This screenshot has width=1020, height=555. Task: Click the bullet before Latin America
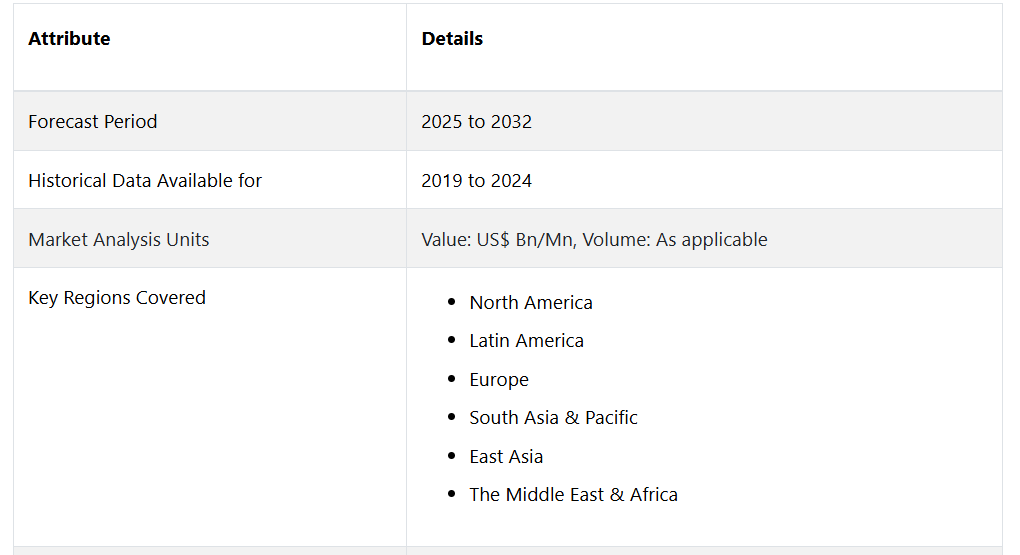(x=451, y=340)
